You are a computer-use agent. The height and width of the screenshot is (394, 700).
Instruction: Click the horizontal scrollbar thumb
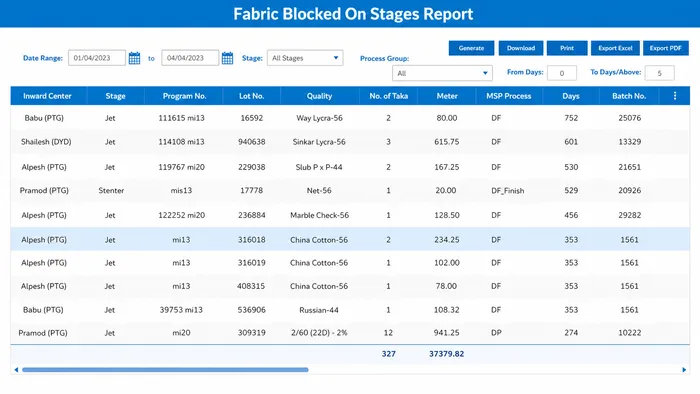pyautogui.click(x=165, y=369)
